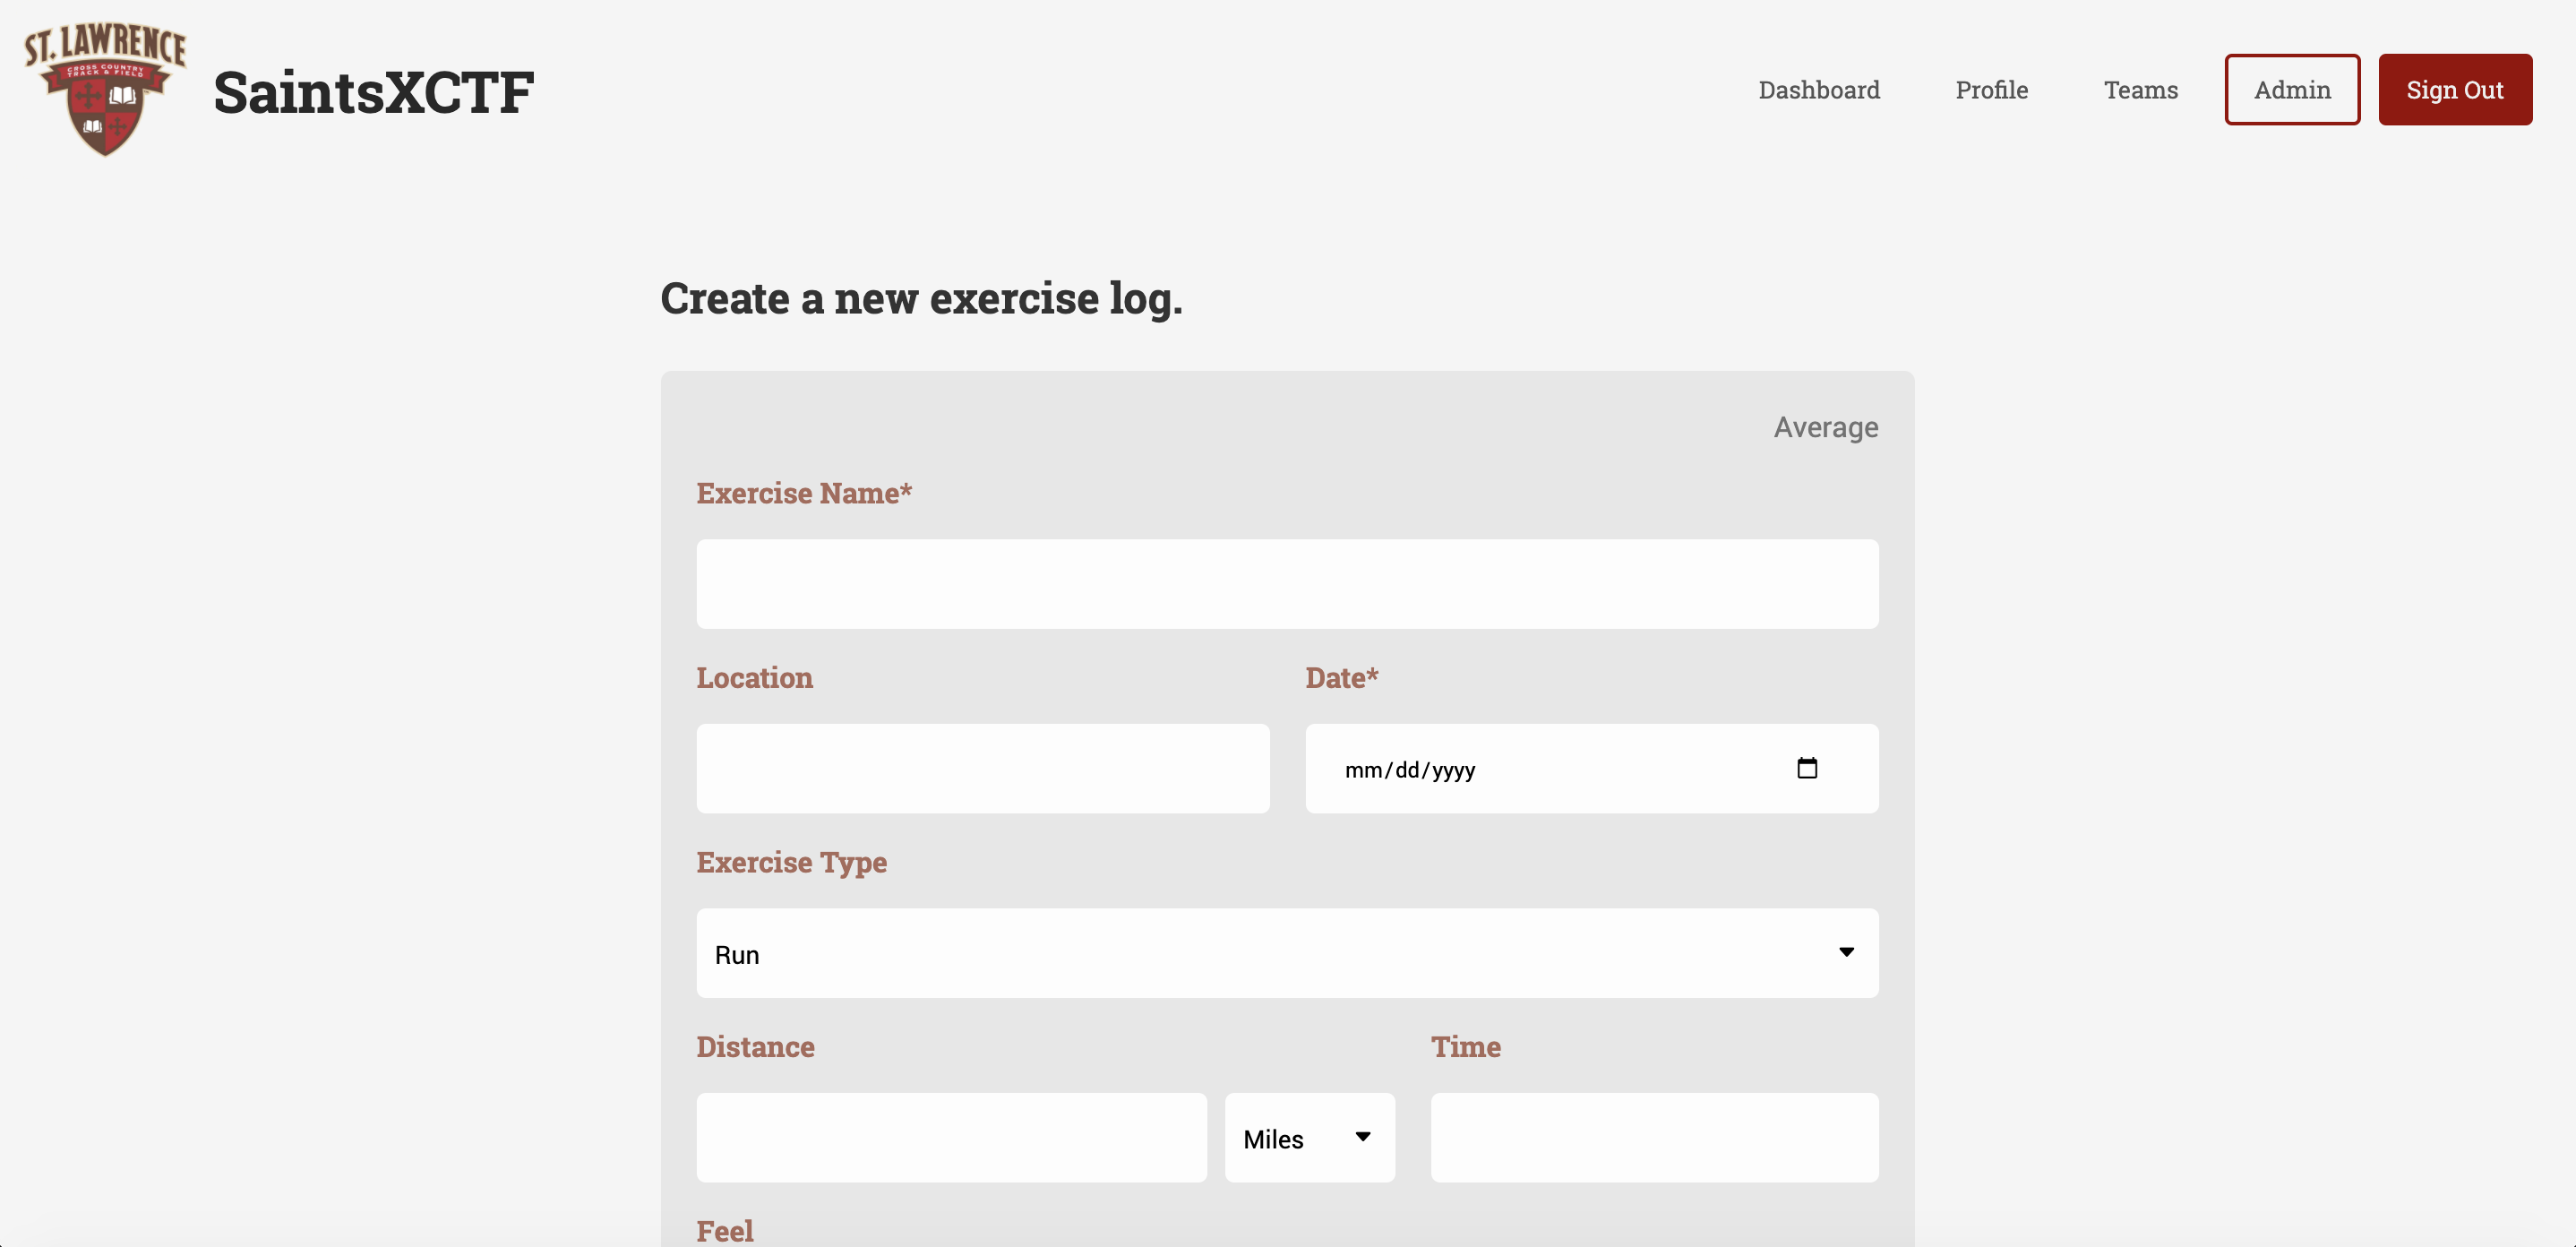Click the Feel section label
This screenshot has height=1247, width=2576.
pos(725,1231)
